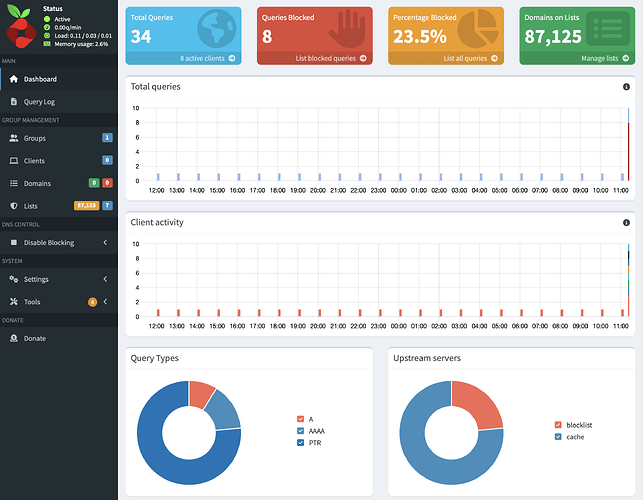The image size is (643, 500).
Task: Click the Lists shield icon in sidebar
Action: coord(13,205)
